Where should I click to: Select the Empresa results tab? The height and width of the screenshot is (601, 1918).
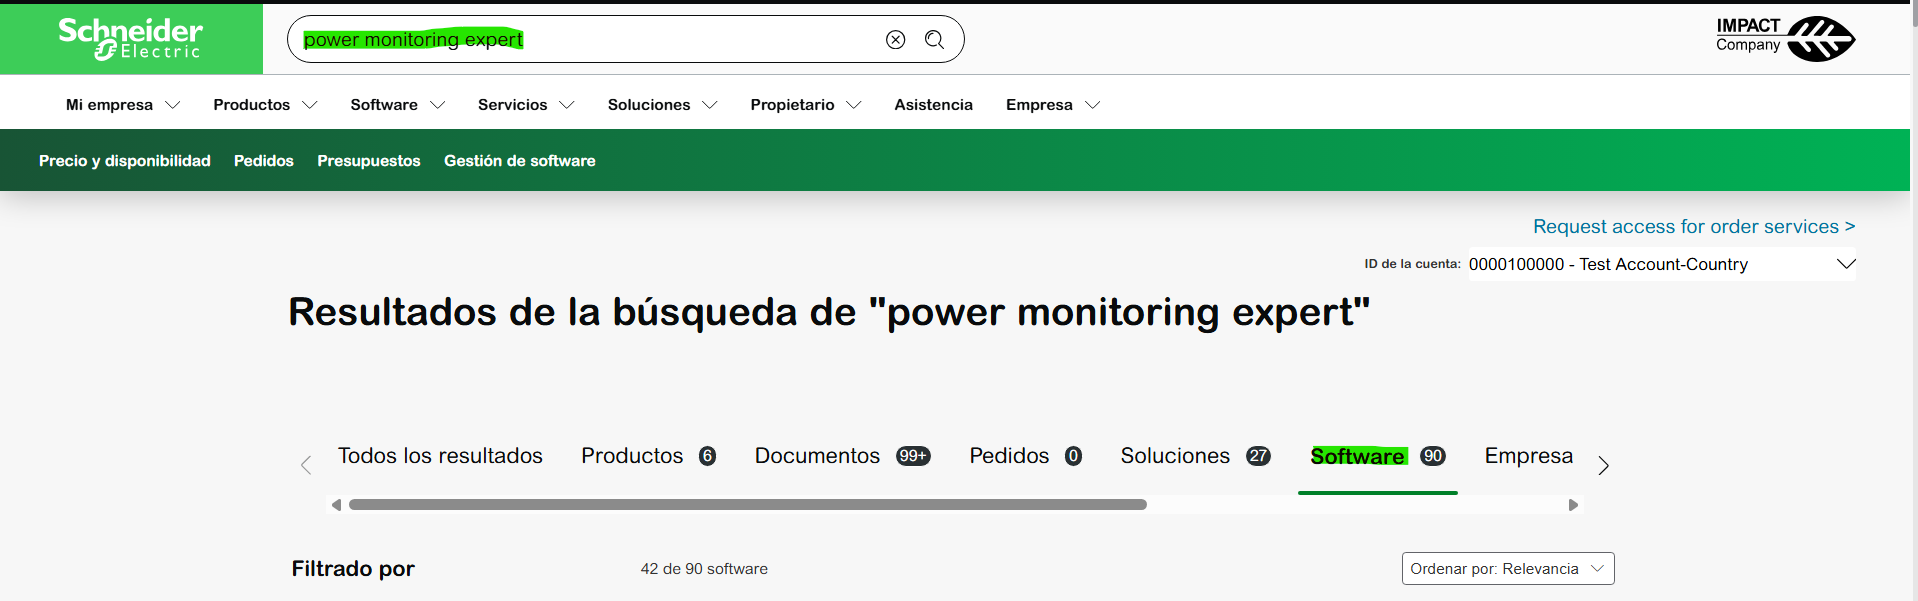coord(1528,456)
